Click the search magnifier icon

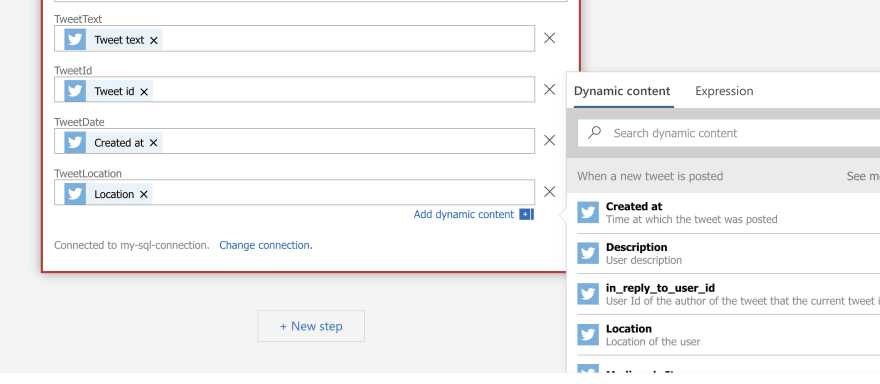pyautogui.click(x=594, y=132)
